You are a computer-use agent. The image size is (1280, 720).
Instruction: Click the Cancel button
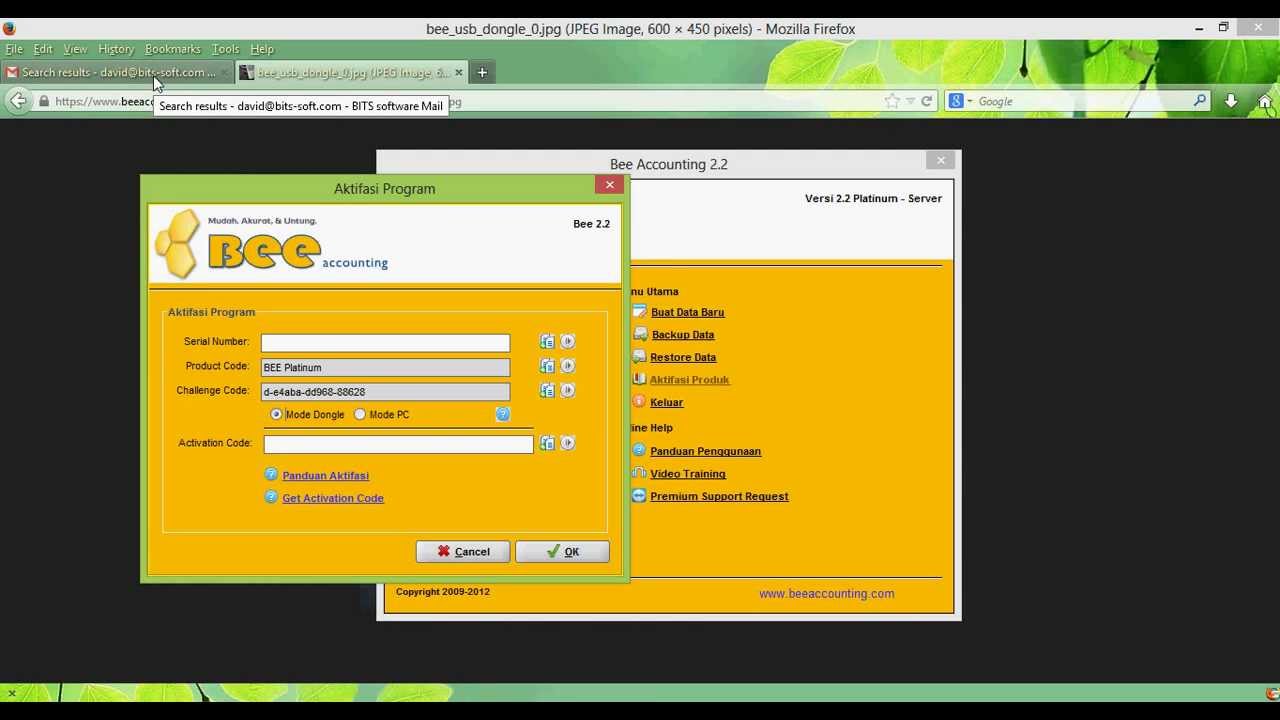[462, 552]
